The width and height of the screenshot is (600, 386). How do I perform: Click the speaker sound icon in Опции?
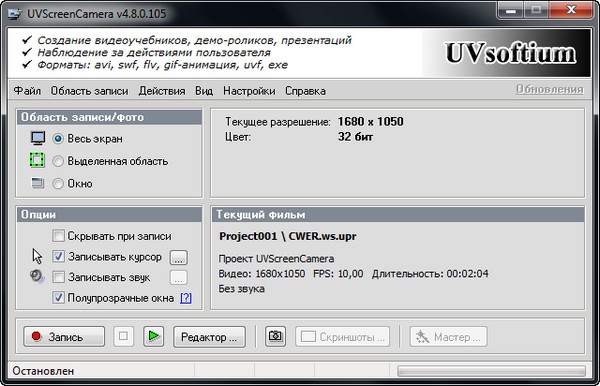click(x=37, y=276)
